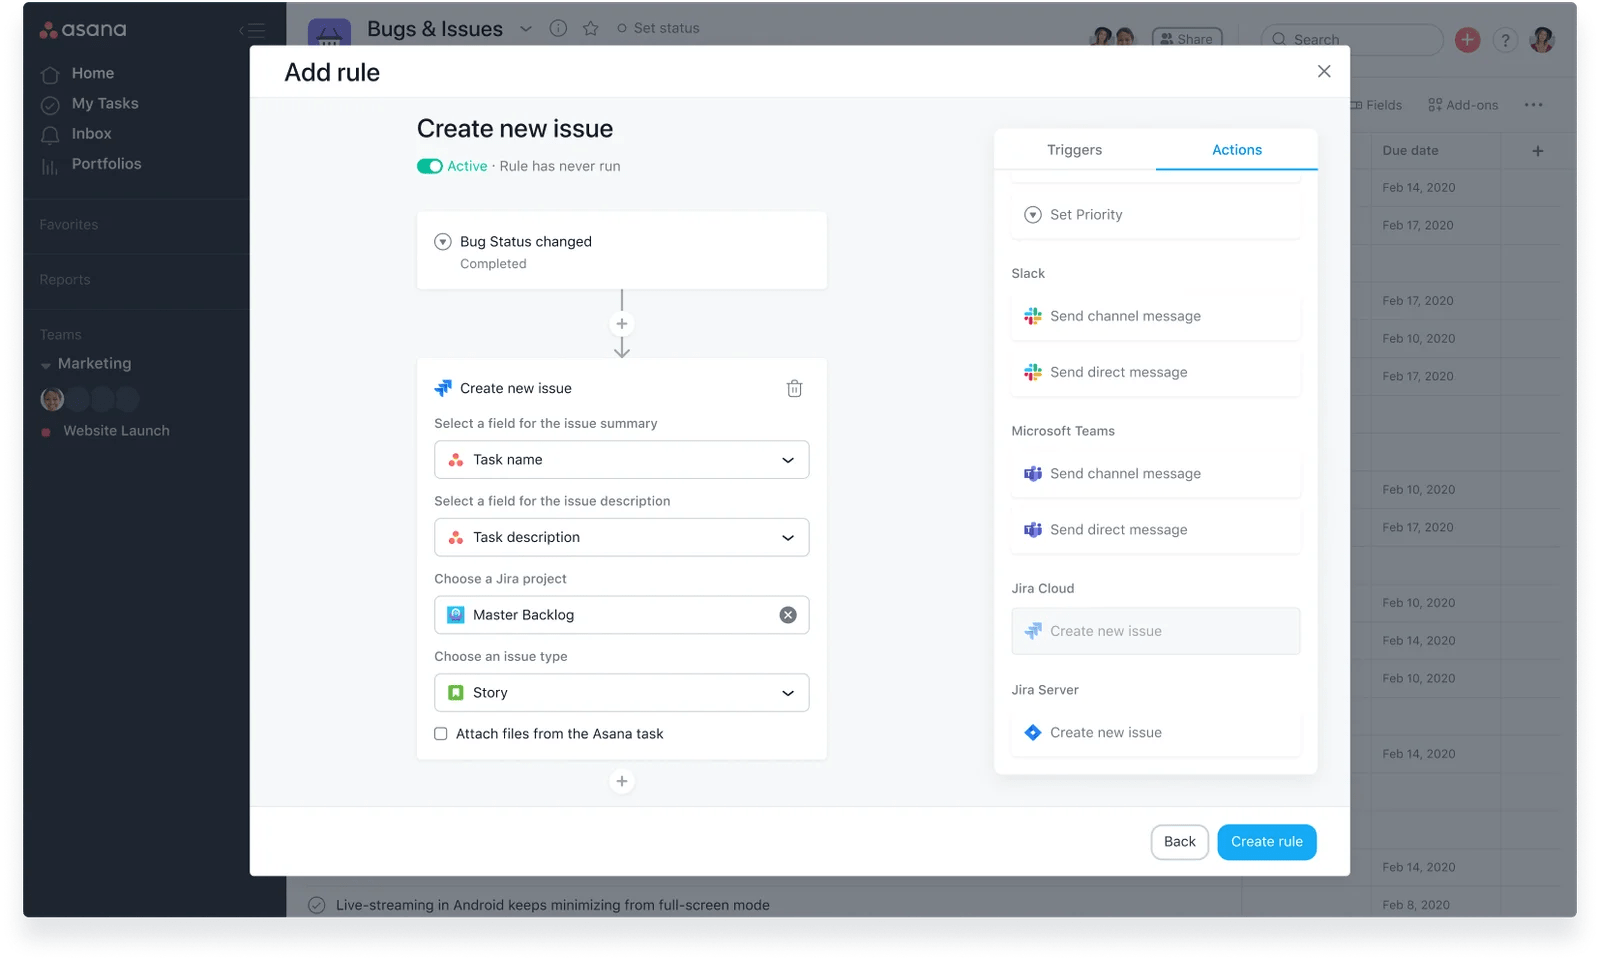Select the Slack icon next to Send channel message
The width and height of the screenshot is (1600, 962).
pos(1033,315)
